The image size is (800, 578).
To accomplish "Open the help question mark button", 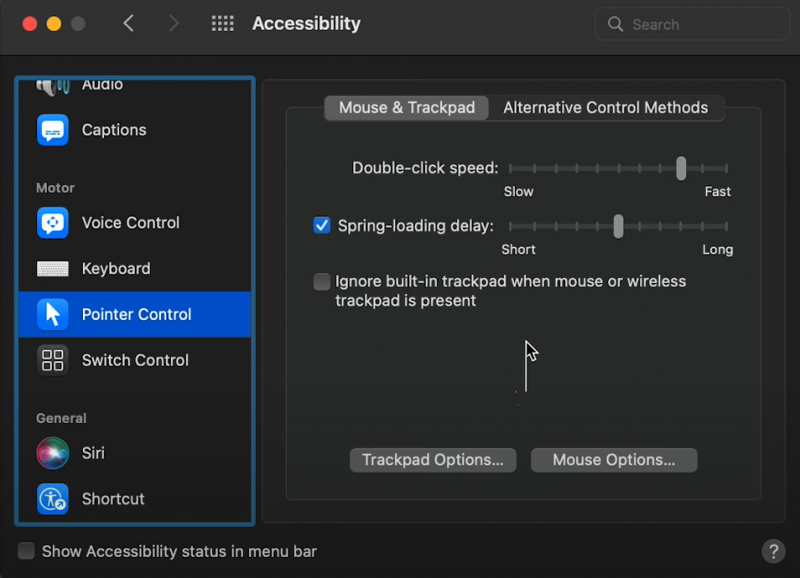I will click(773, 551).
